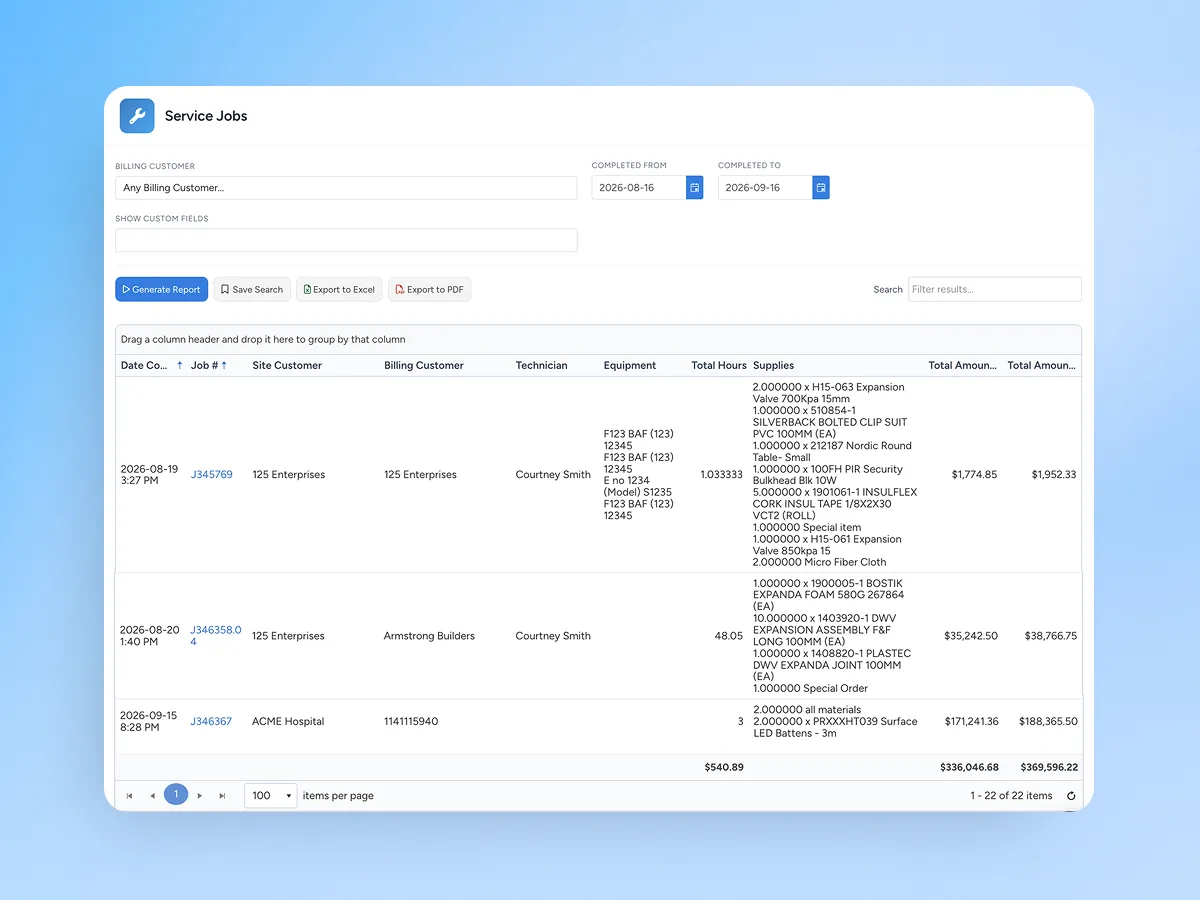Image resolution: width=1200 pixels, height=900 pixels.
Task: Go to last page of results
Action: tap(222, 796)
